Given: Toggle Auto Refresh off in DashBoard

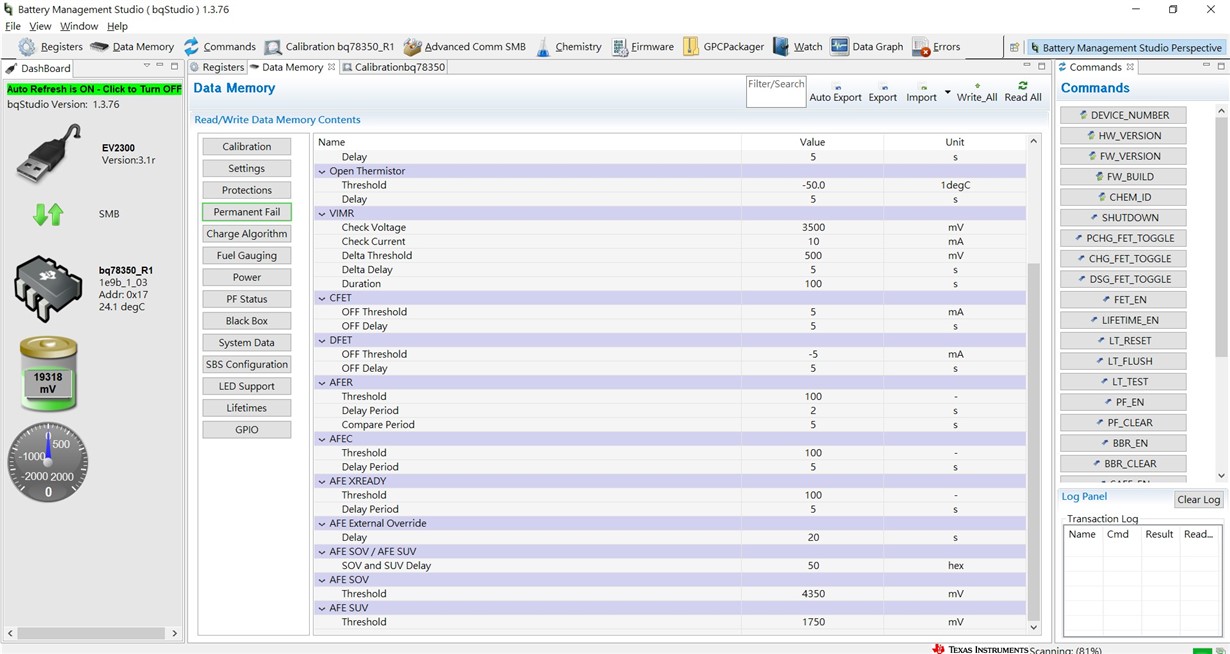Looking at the screenshot, I should (94, 89).
